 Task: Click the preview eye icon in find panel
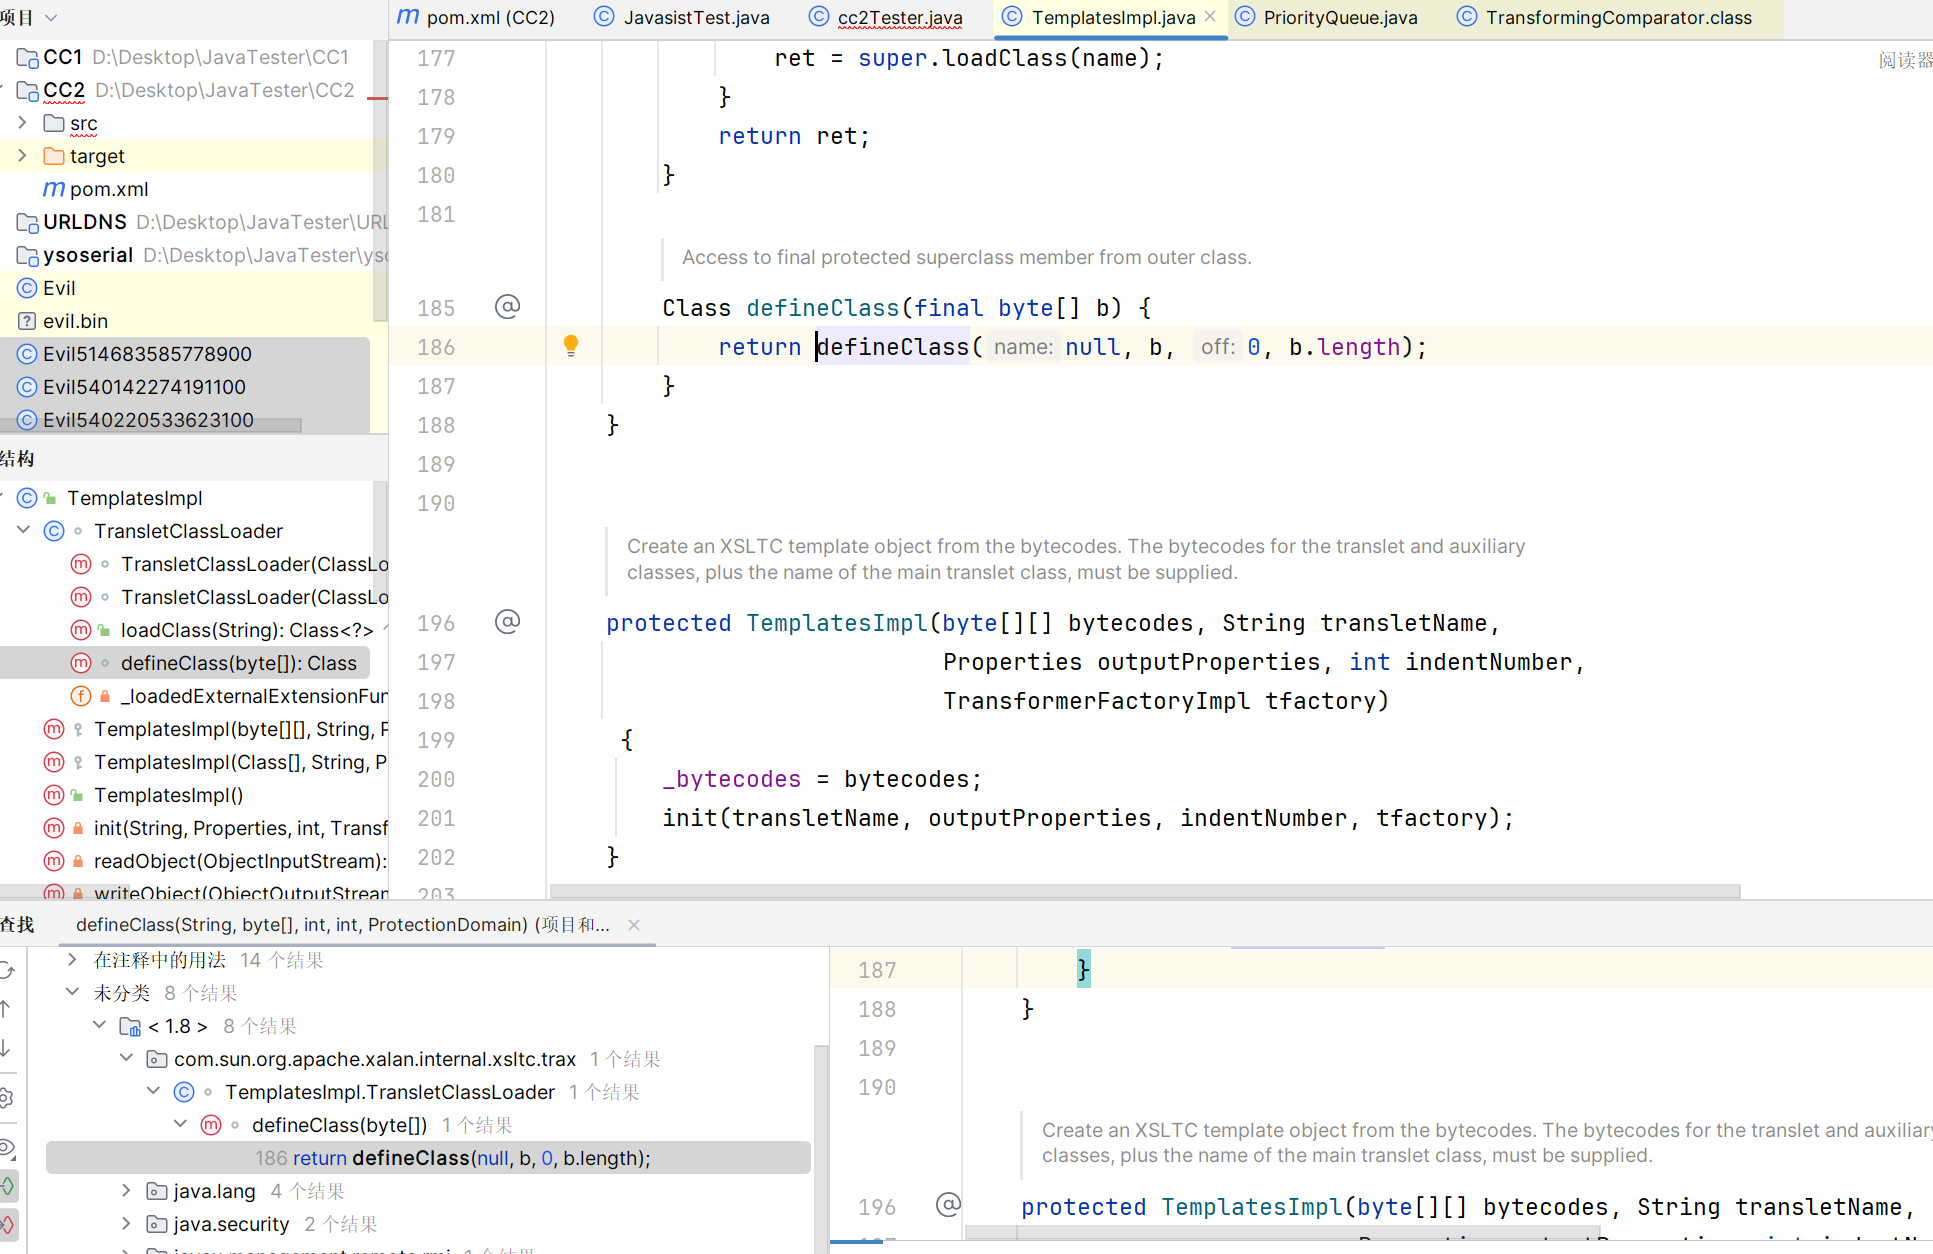click(6, 1146)
